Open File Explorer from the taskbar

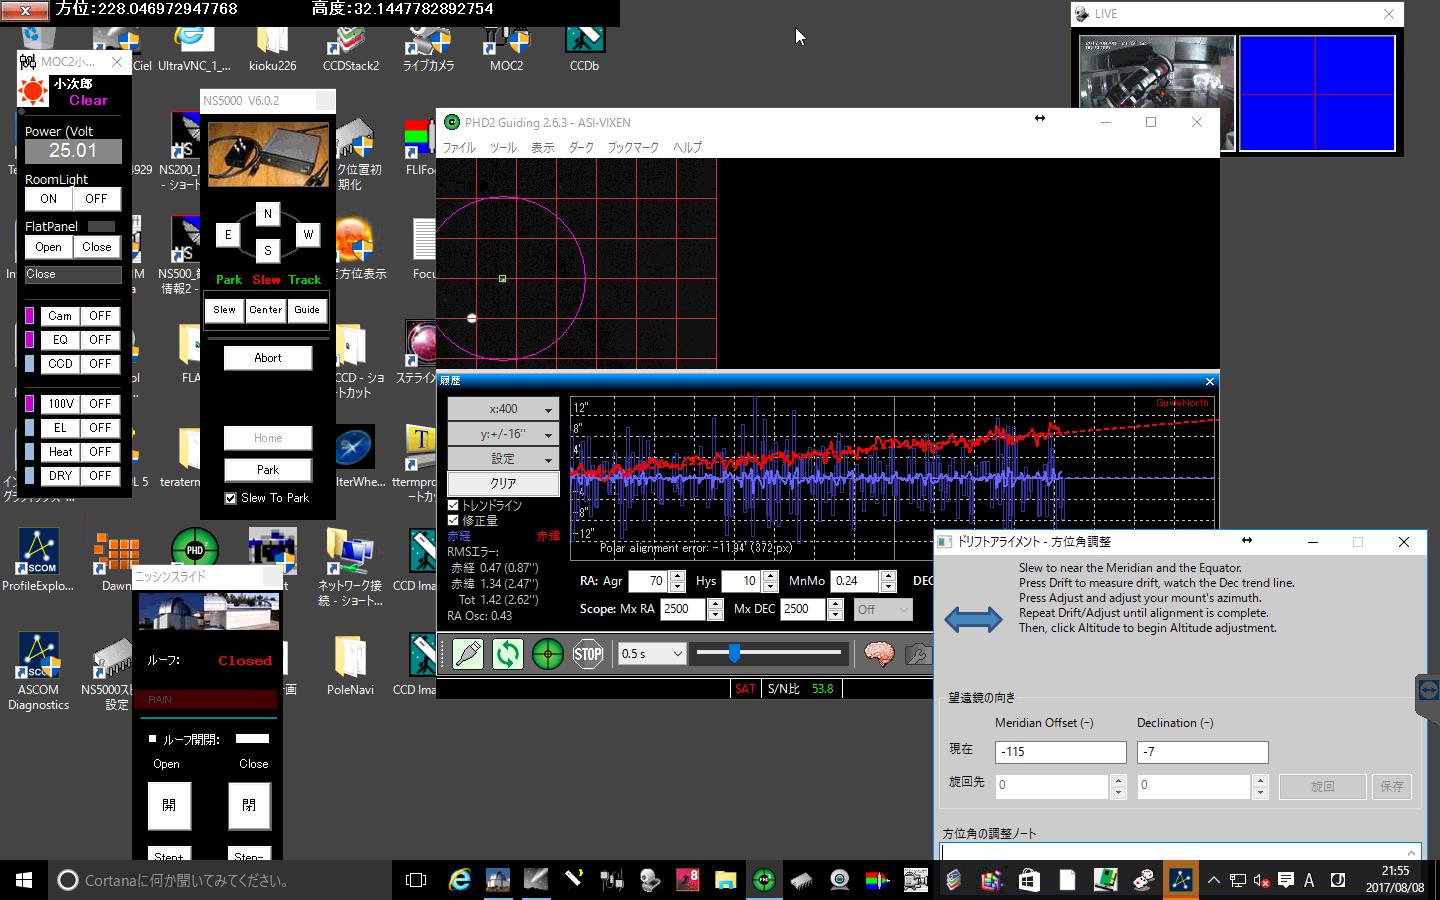(726, 880)
